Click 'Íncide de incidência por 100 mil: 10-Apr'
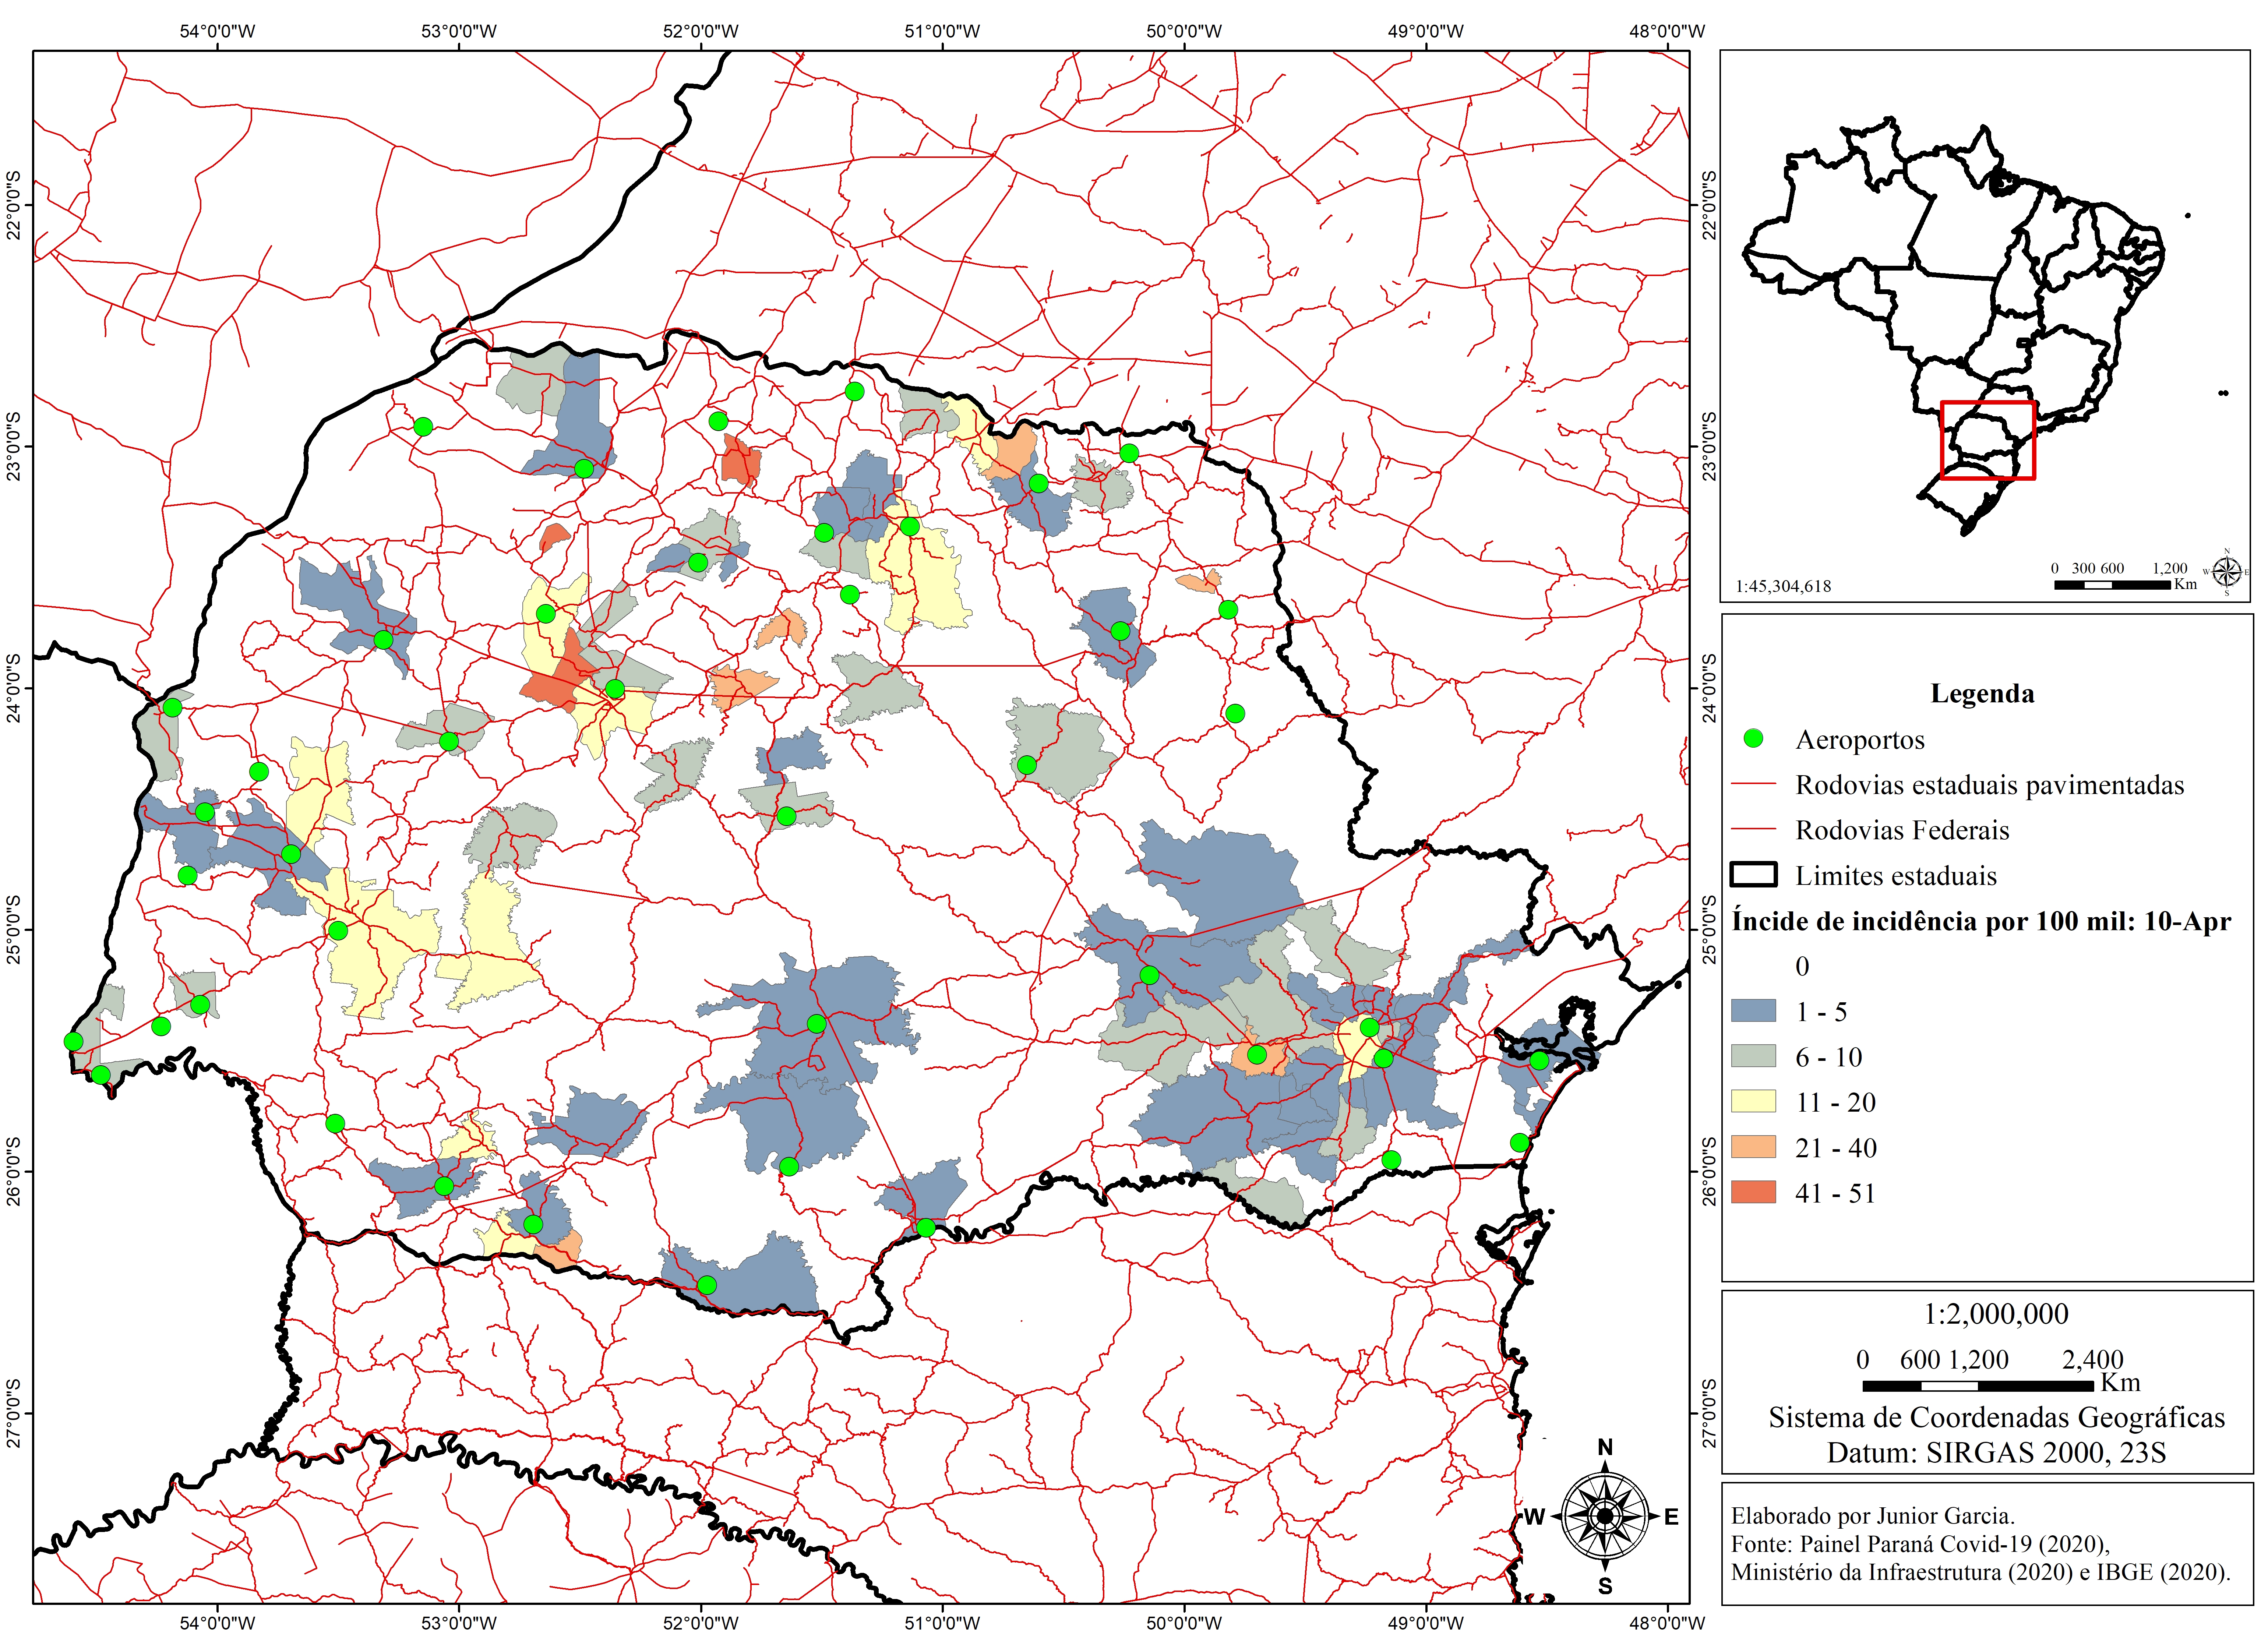This screenshot has width=2261, height=1652. coord(1981,921)
